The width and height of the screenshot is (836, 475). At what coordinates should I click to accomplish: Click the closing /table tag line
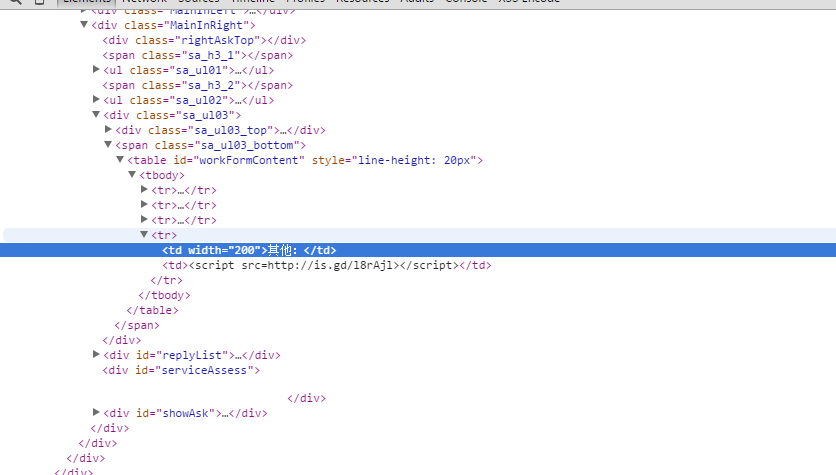[152, 310]
